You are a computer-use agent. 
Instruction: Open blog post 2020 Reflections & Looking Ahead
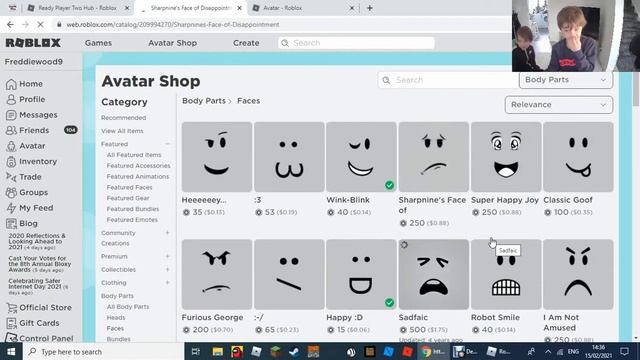(x=37, y=241)
